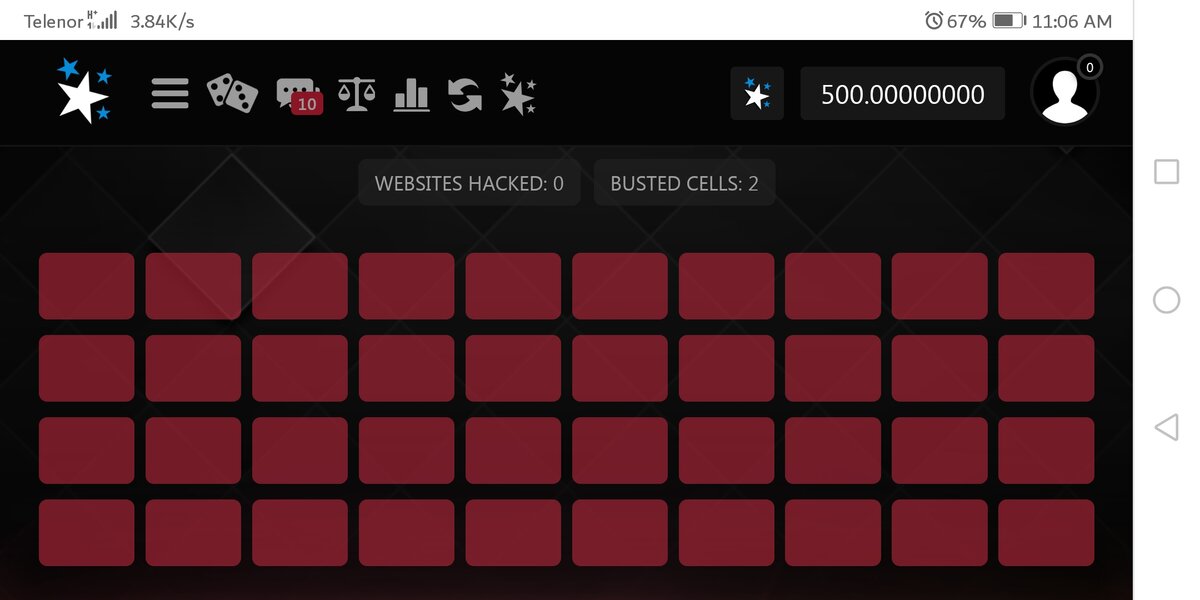Click the gray stars icon in toolbar
Screen dimensions: 1200x600
[518, 94]
